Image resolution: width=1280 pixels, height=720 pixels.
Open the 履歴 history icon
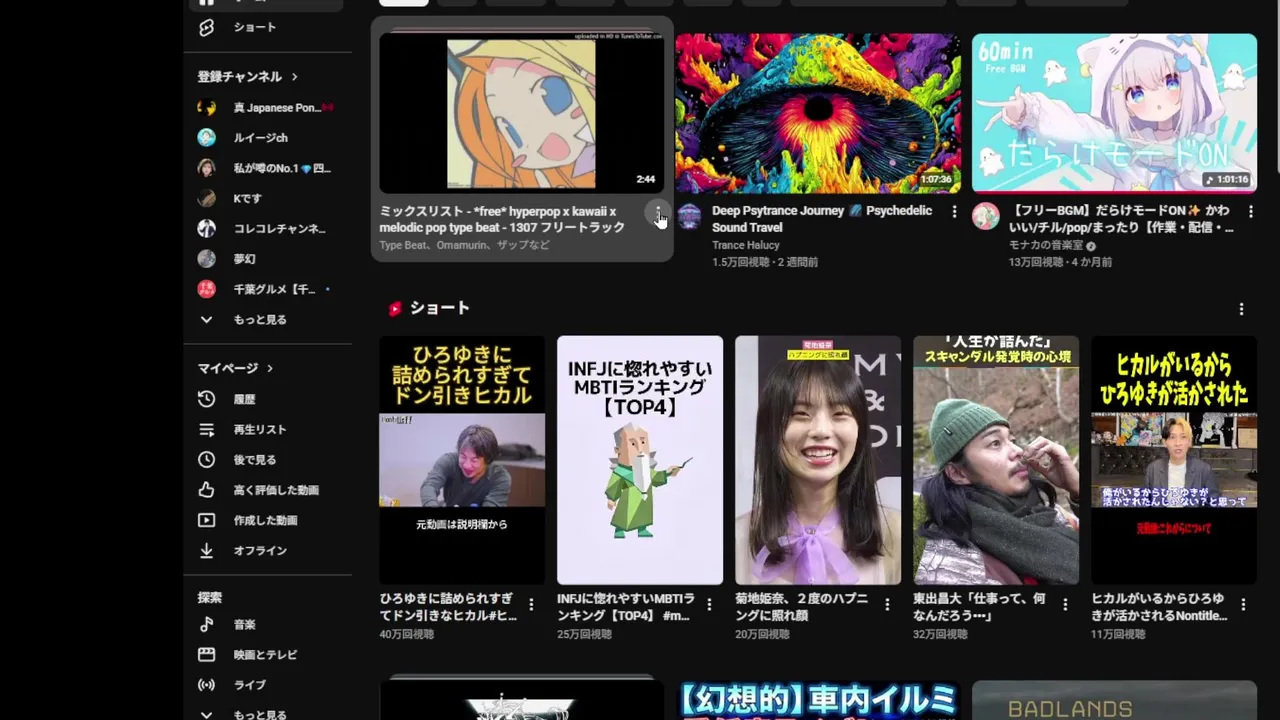(x=206, y=399)
